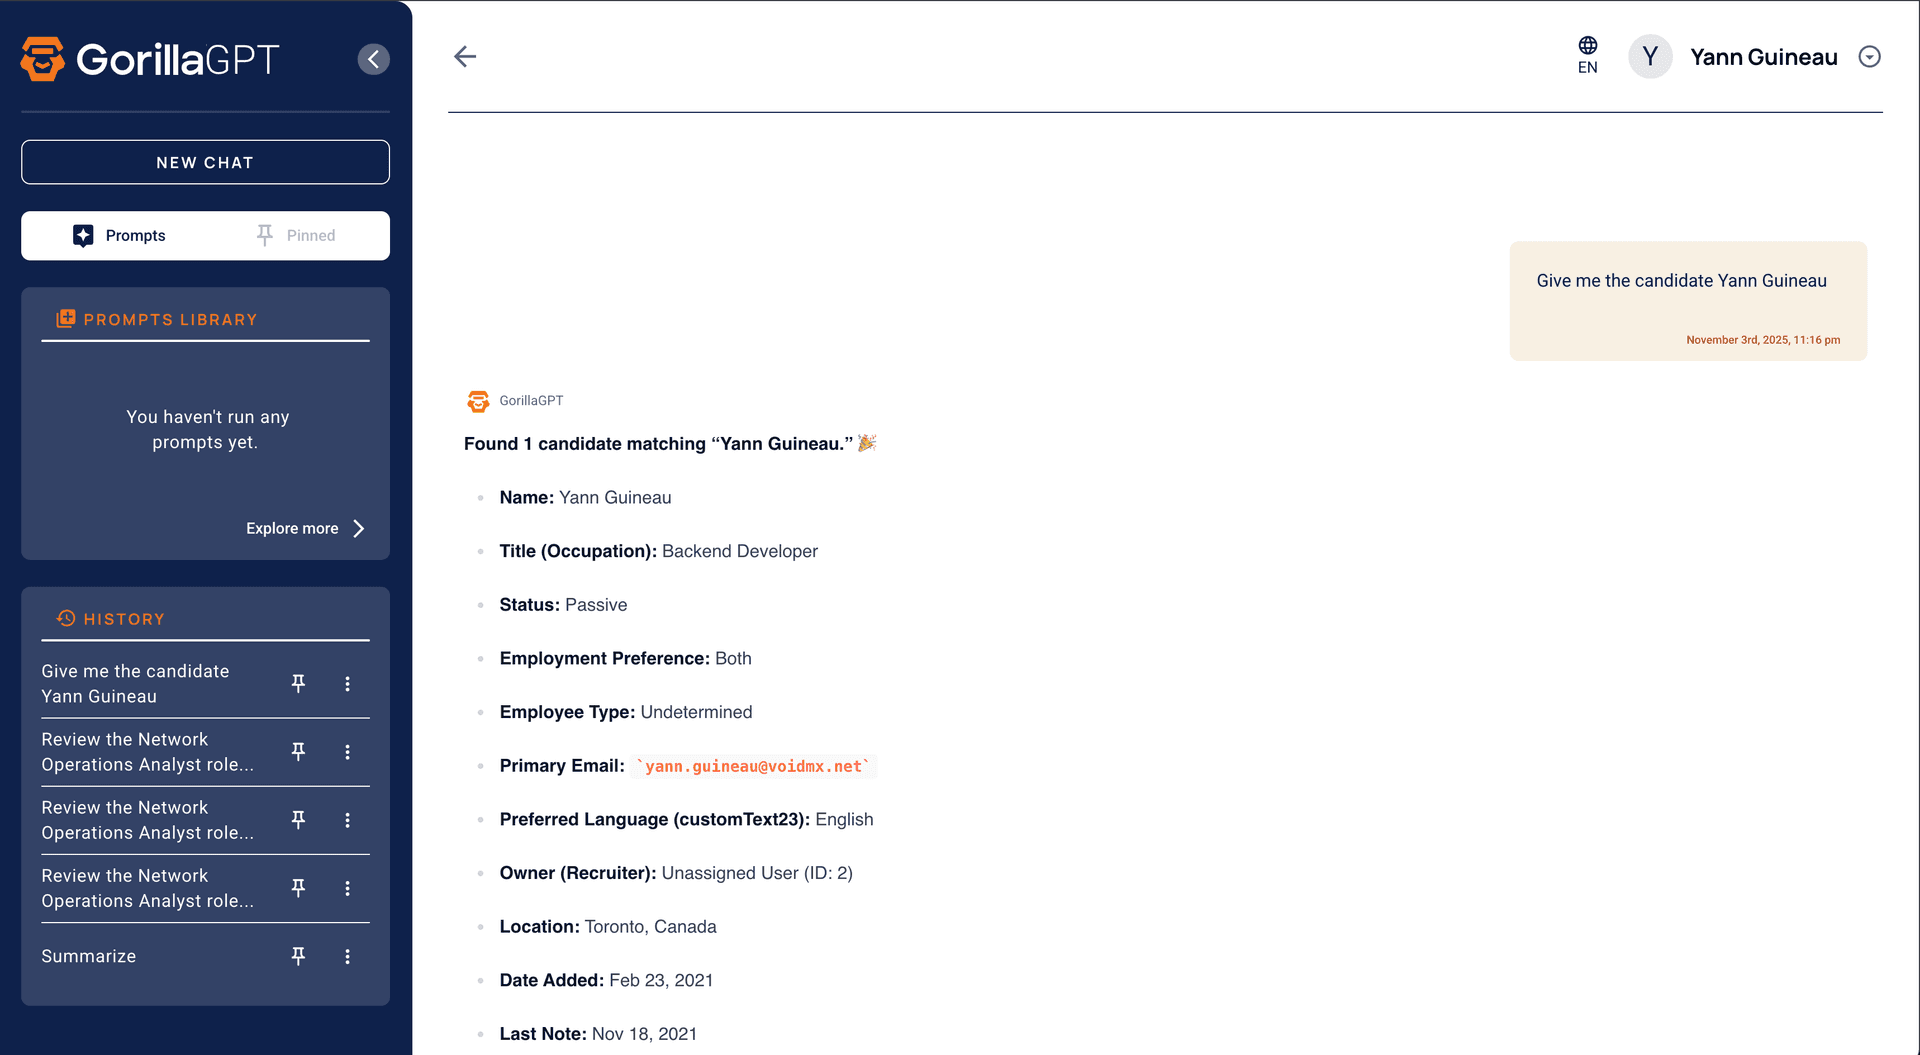The image size is (1920, 1055).
Task: Pin the Give me the candidate chat
Action: [298, 684]
